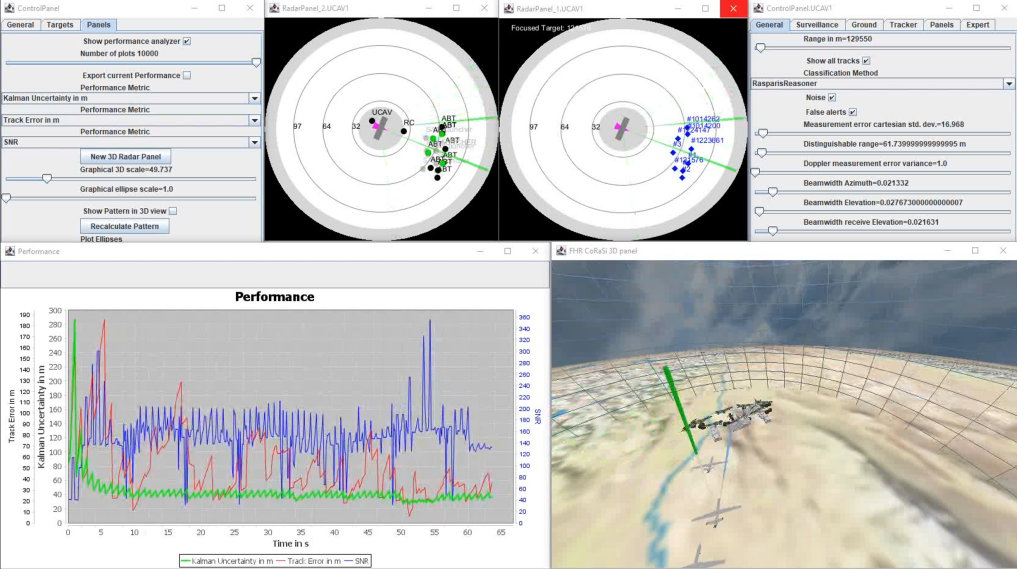This screenshot has width=1017, height=569.
Task: Click New 3D Radar Panel button
Action: pos(125,156)
